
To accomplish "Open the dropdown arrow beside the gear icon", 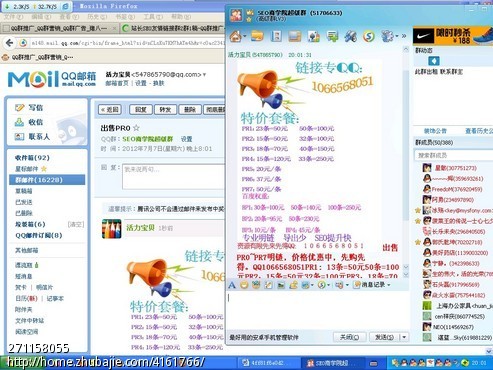I will point(397,36).
